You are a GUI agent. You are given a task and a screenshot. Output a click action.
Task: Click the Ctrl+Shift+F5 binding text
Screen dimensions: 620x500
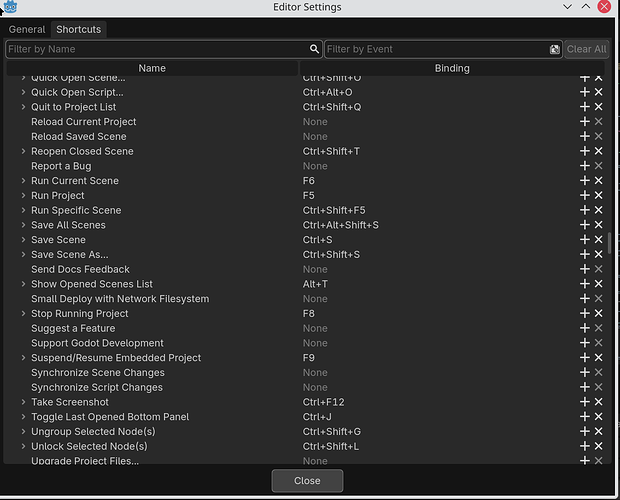point(334,210)
